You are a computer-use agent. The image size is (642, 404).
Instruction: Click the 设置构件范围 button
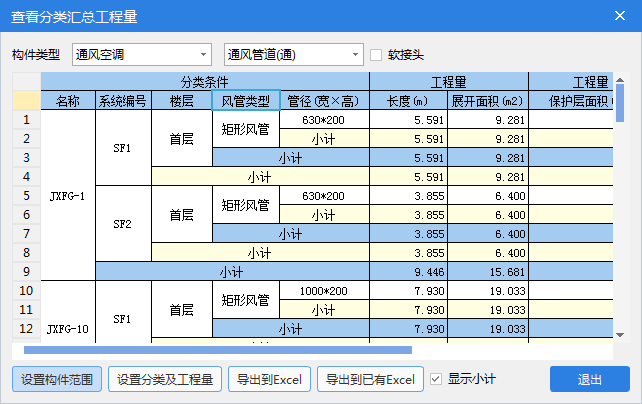pyautogui.click(x=56, y=380)
